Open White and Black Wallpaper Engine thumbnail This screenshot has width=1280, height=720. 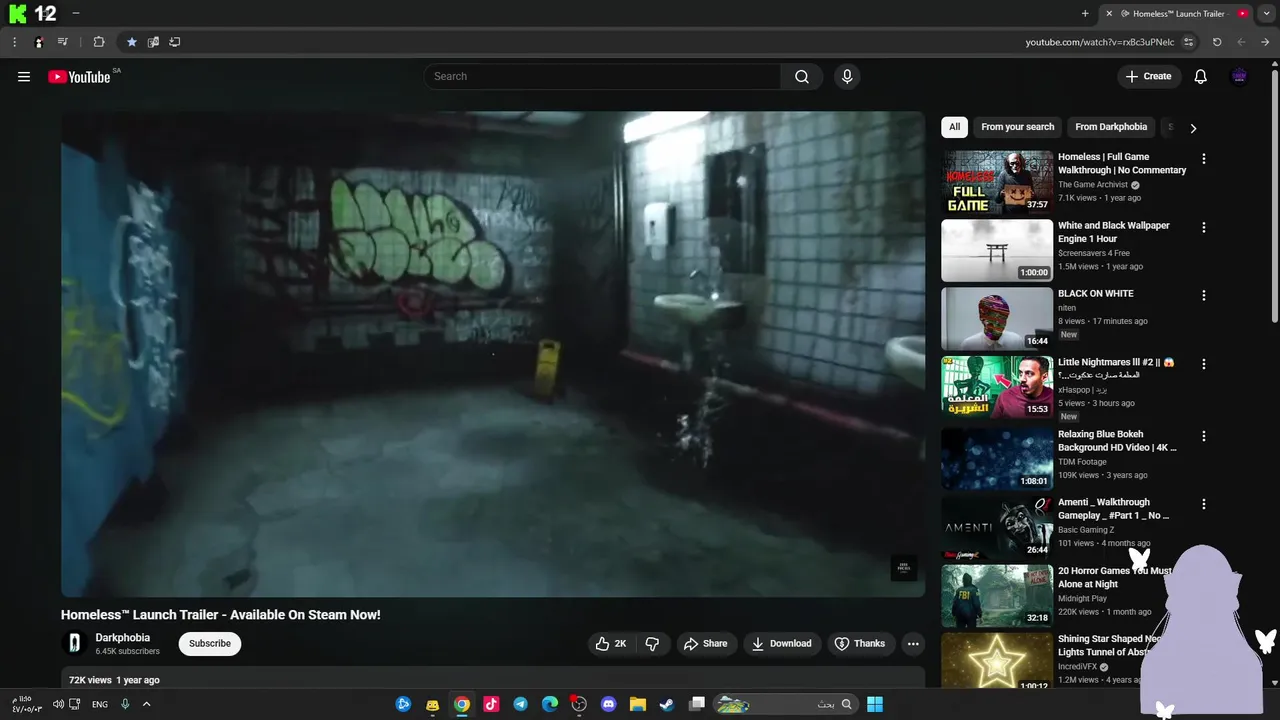tap(997, 251)
